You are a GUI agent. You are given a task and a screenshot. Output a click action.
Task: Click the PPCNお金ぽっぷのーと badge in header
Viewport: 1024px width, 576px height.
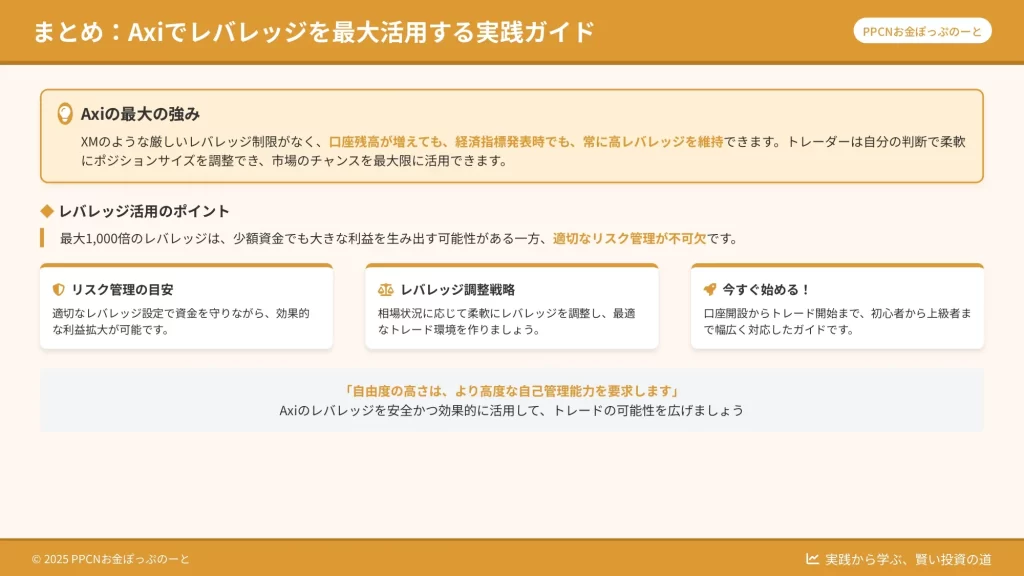pos(922,31)
